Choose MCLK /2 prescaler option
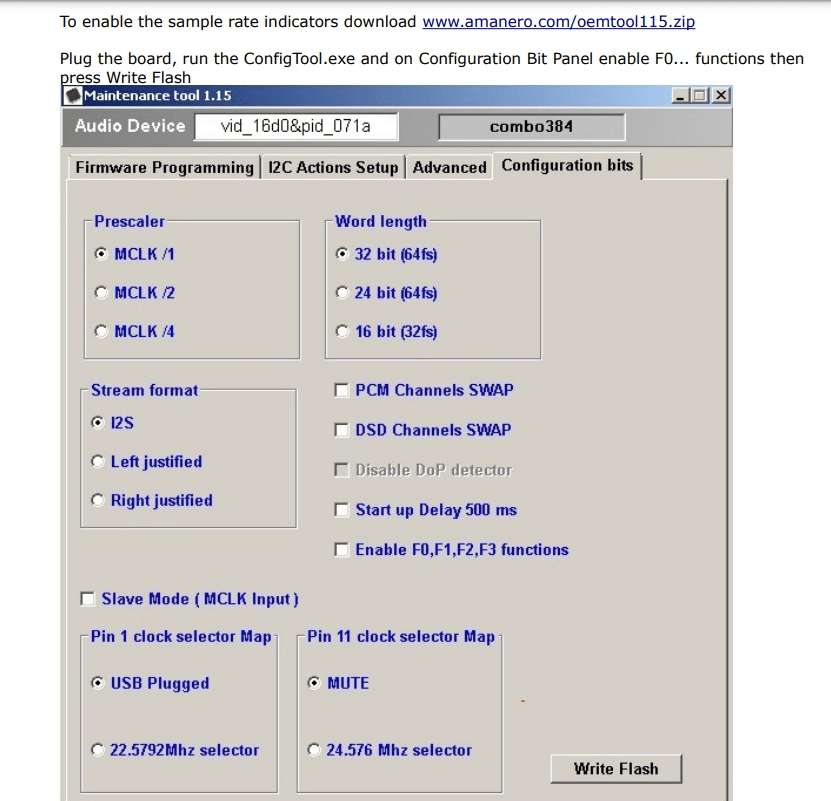 (x=135, y=293)
